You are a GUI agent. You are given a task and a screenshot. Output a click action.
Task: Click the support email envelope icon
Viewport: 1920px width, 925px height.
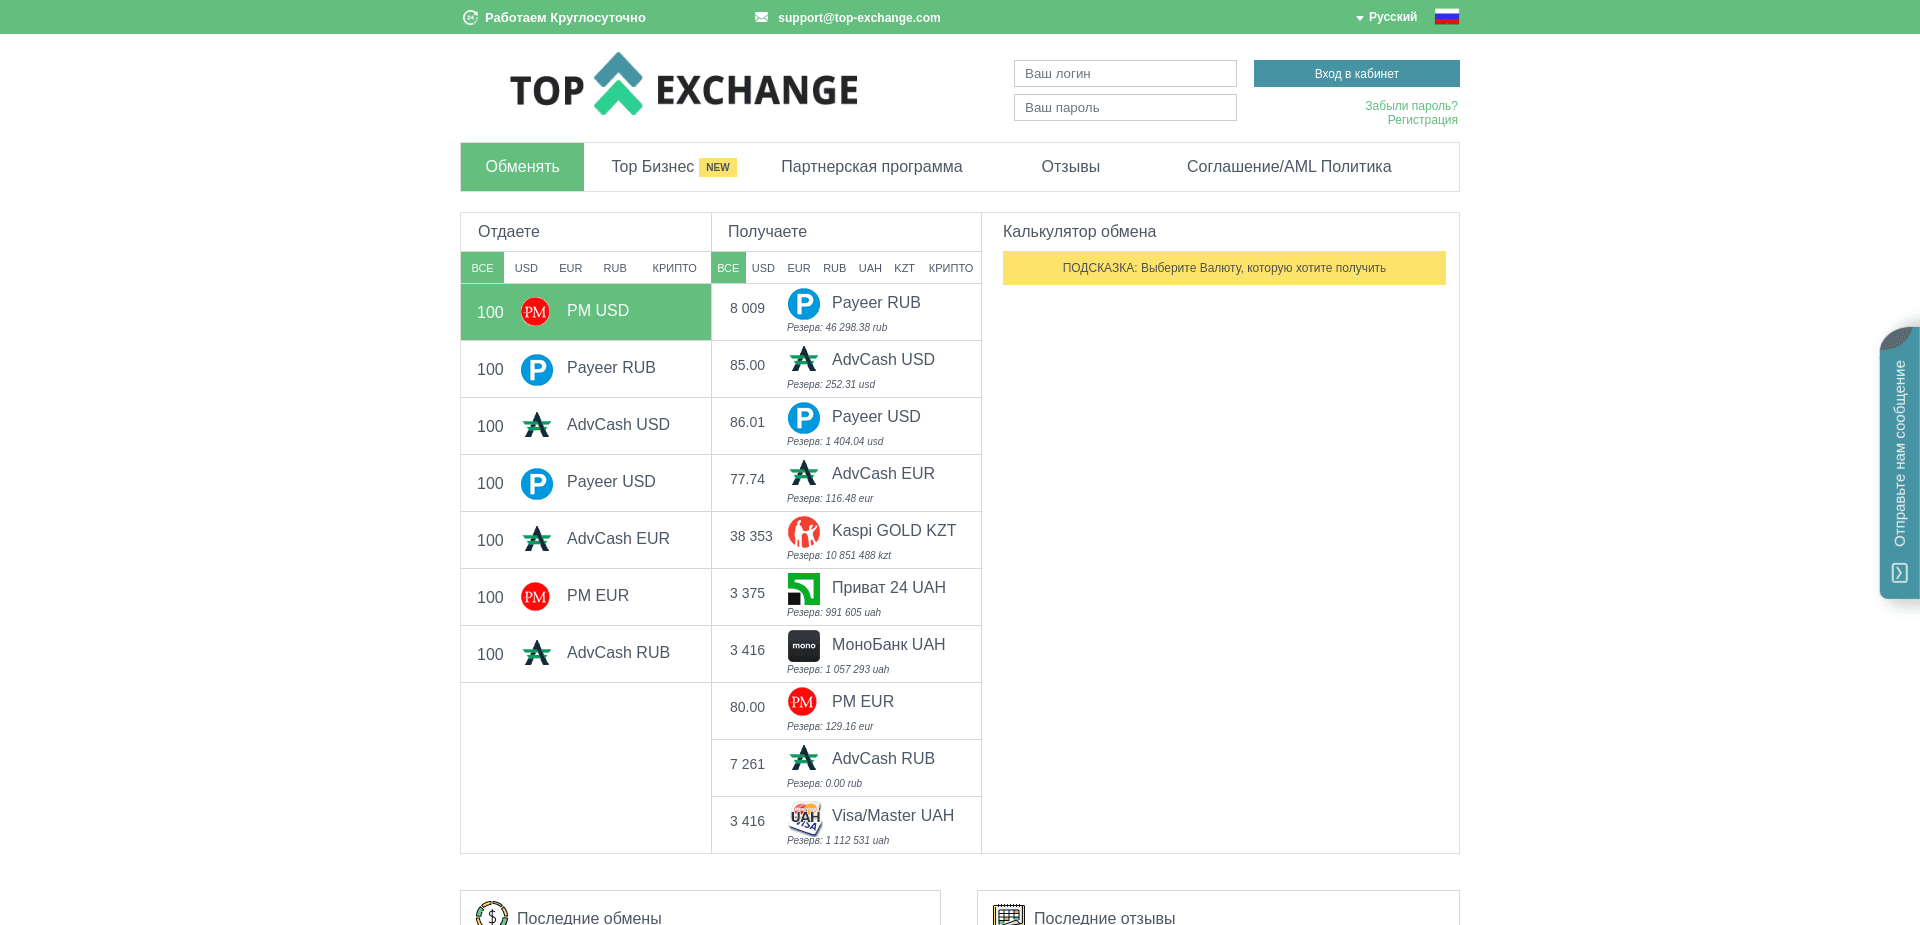tap(760, 17)
